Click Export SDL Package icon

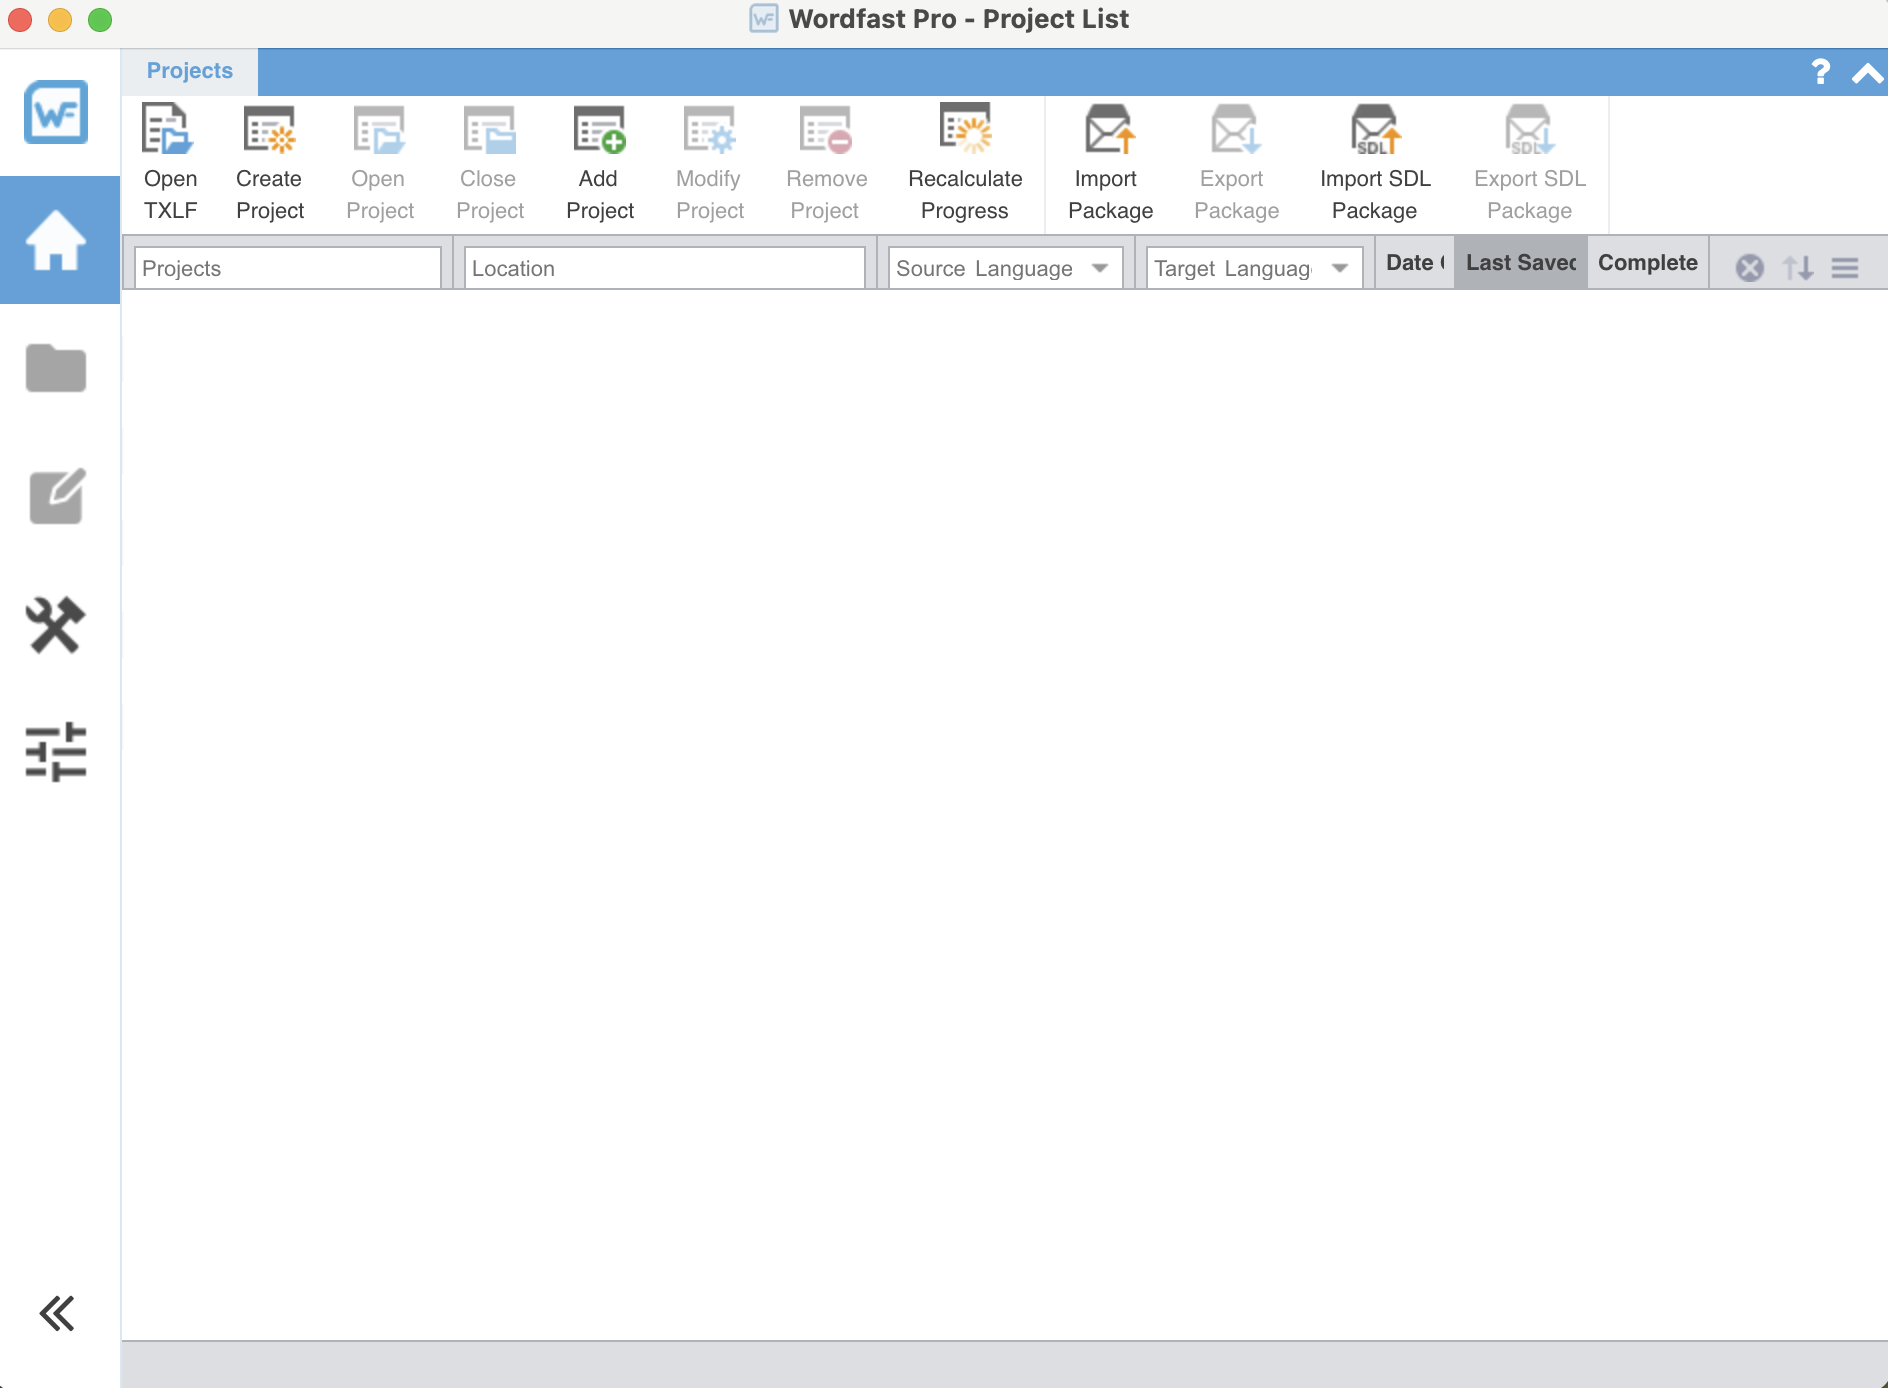tap(1530, 163)
